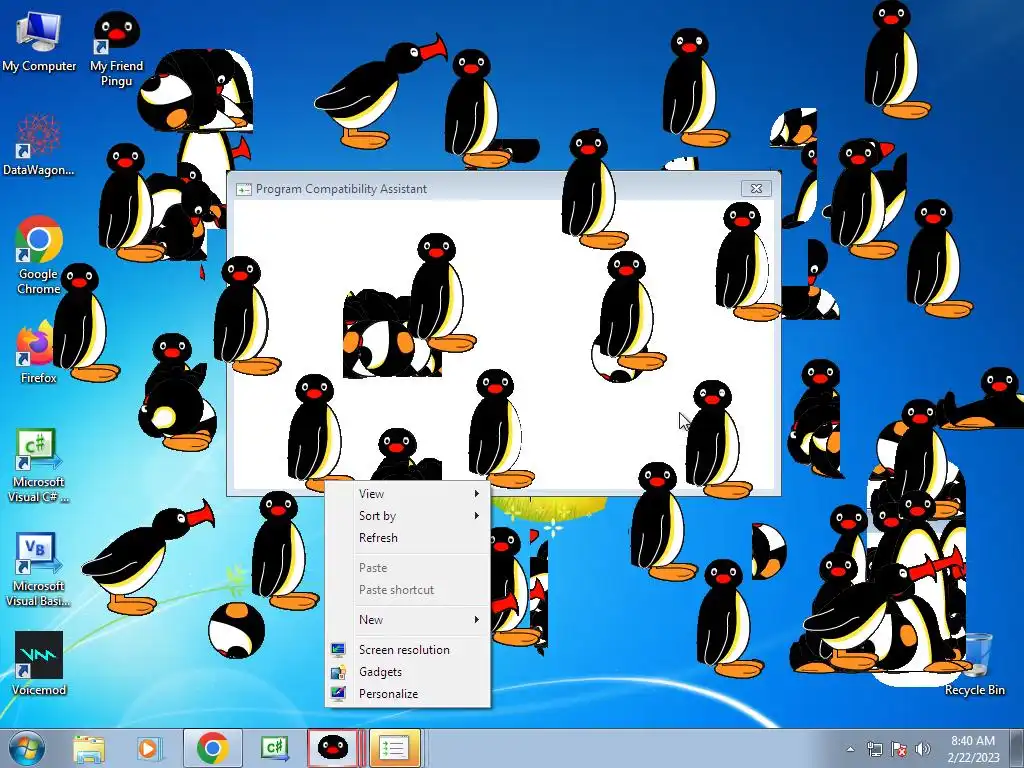The image size is (1024, 768).
Task: Select the Microsoft Visual Basic shortcut
Action: click(38, 569)
